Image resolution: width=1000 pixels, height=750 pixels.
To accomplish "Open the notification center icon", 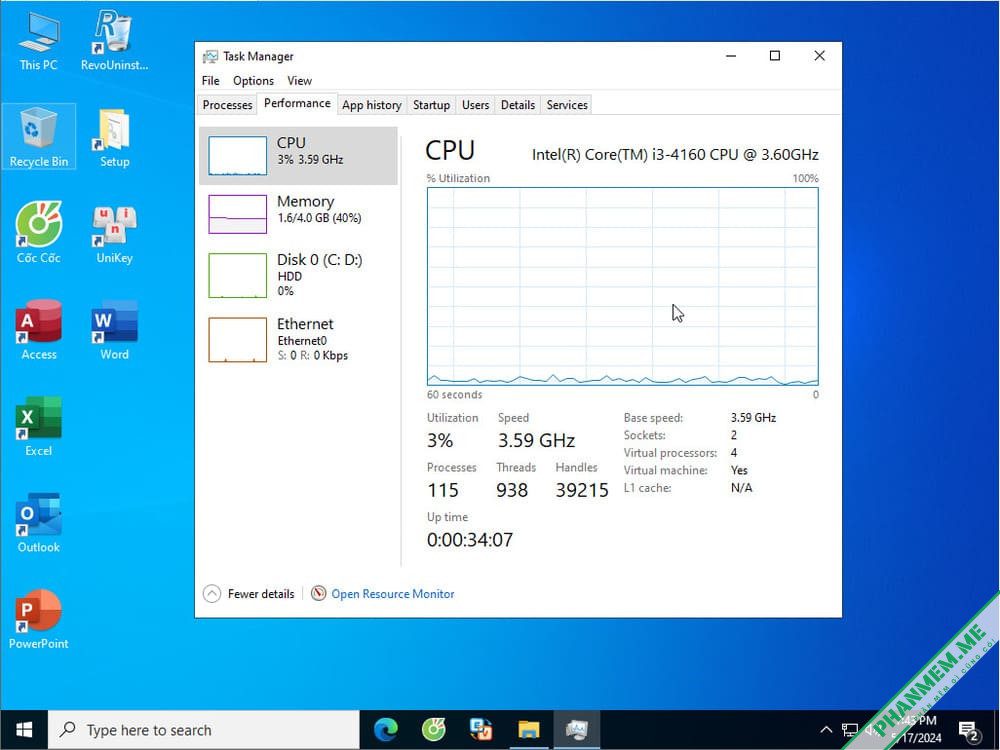I will point(969,730).
